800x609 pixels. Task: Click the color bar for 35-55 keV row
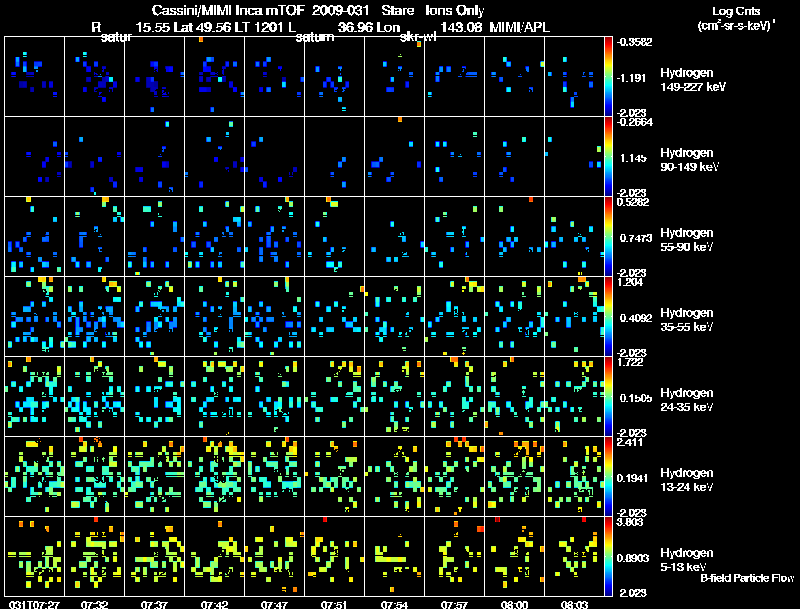608,317
